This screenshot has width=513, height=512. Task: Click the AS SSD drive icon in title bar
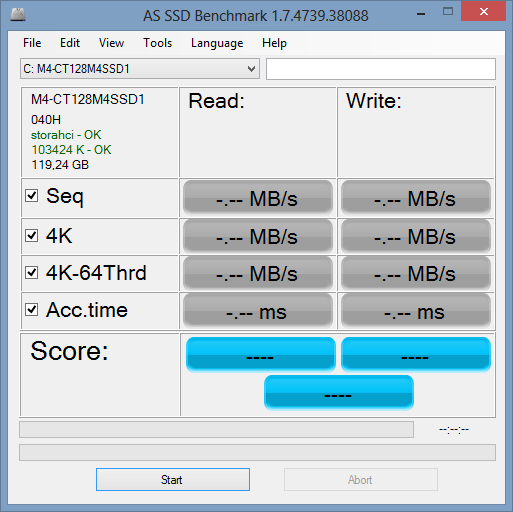click(18, 15)
